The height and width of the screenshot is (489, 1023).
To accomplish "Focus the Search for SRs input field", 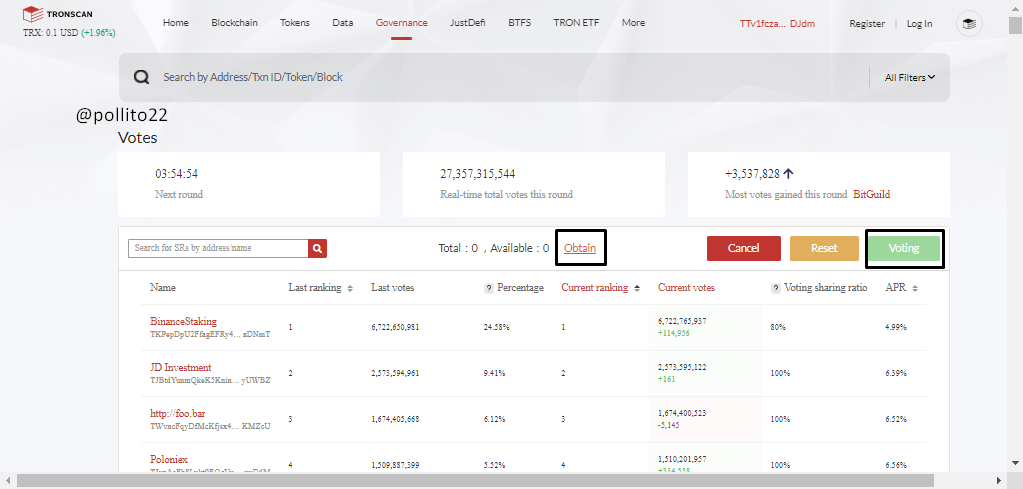I will tap(218, 248).
